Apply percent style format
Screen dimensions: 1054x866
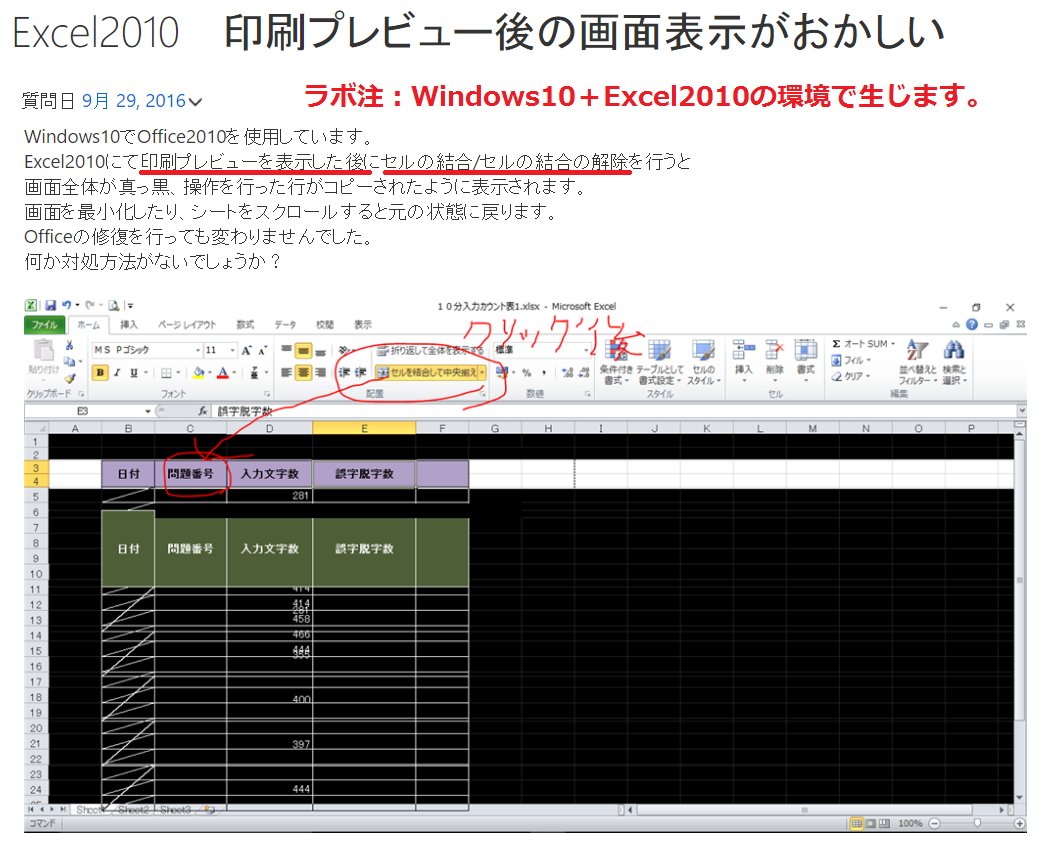(527, 372)
